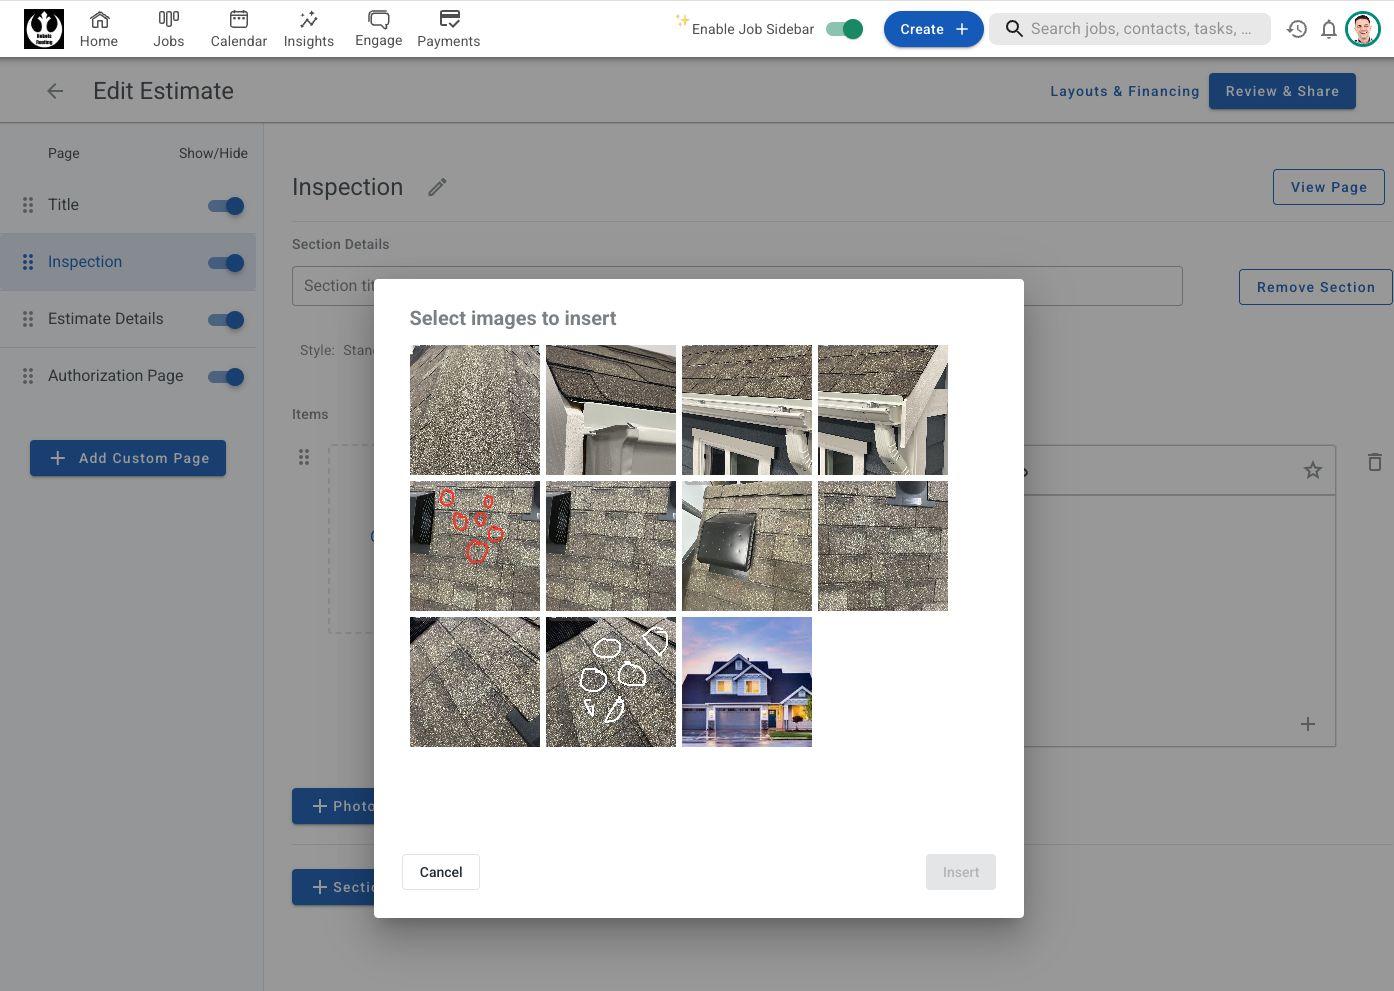Click the plus icon in item box
Image resolution: width=1394 pixels, height=991 pixels.
tap(1307, 724)
